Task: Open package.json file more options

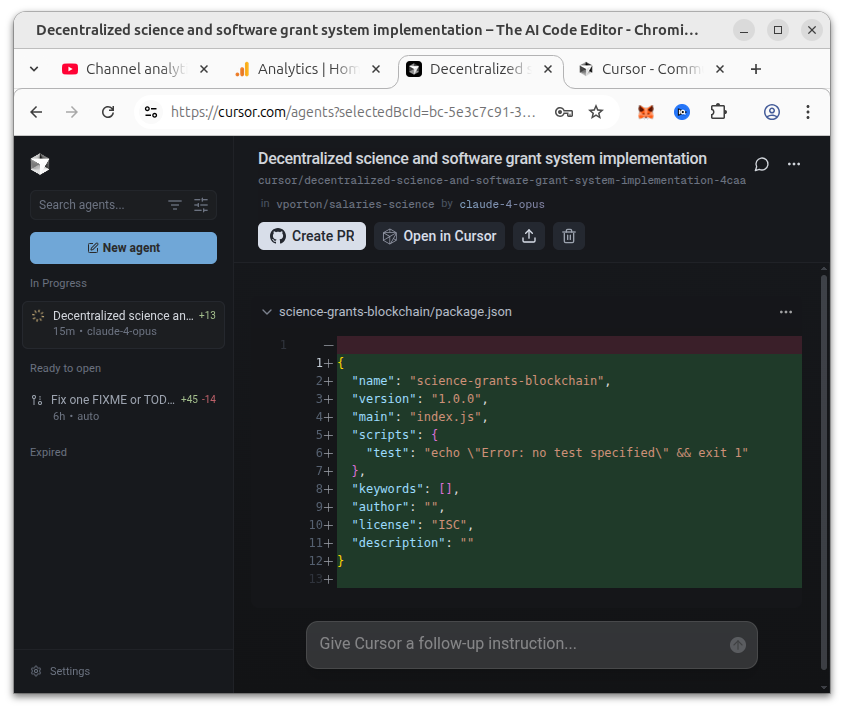Action: pyautogui.click(x=786, y=312)
